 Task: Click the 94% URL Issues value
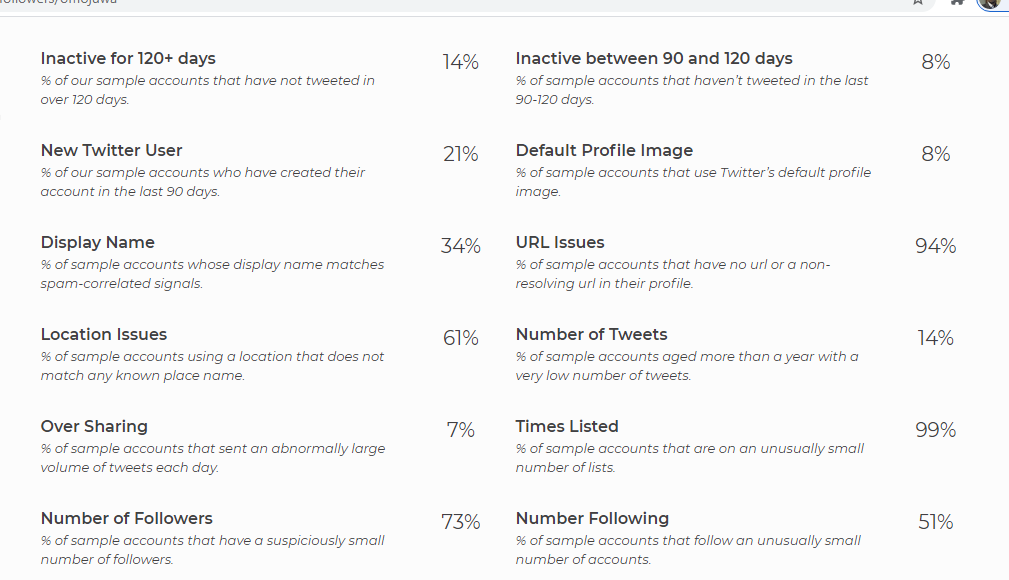tap(935, 246)
